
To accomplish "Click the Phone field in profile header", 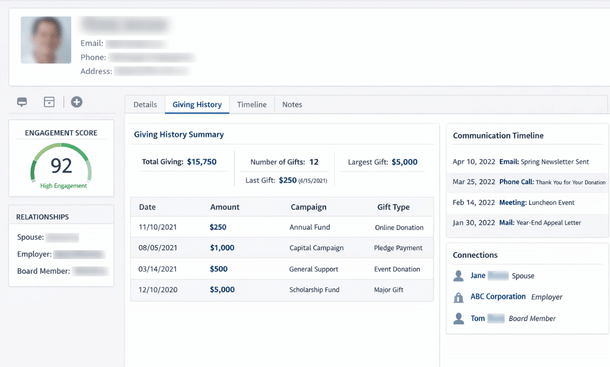I will click(x=137, y=57).
